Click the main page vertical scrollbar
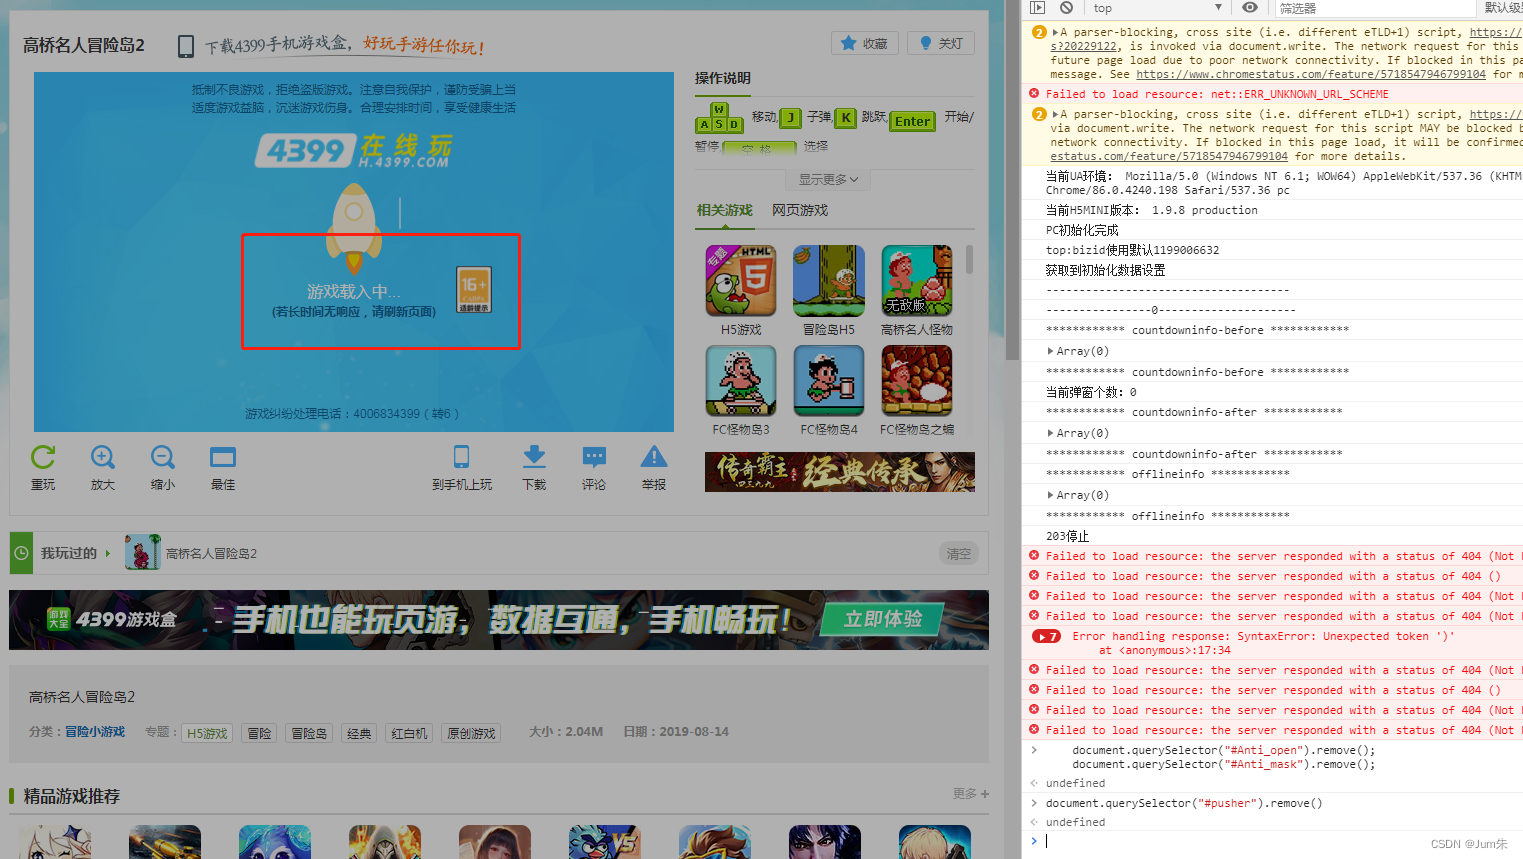The image size is (1523, 859). tap(1011, 180)
